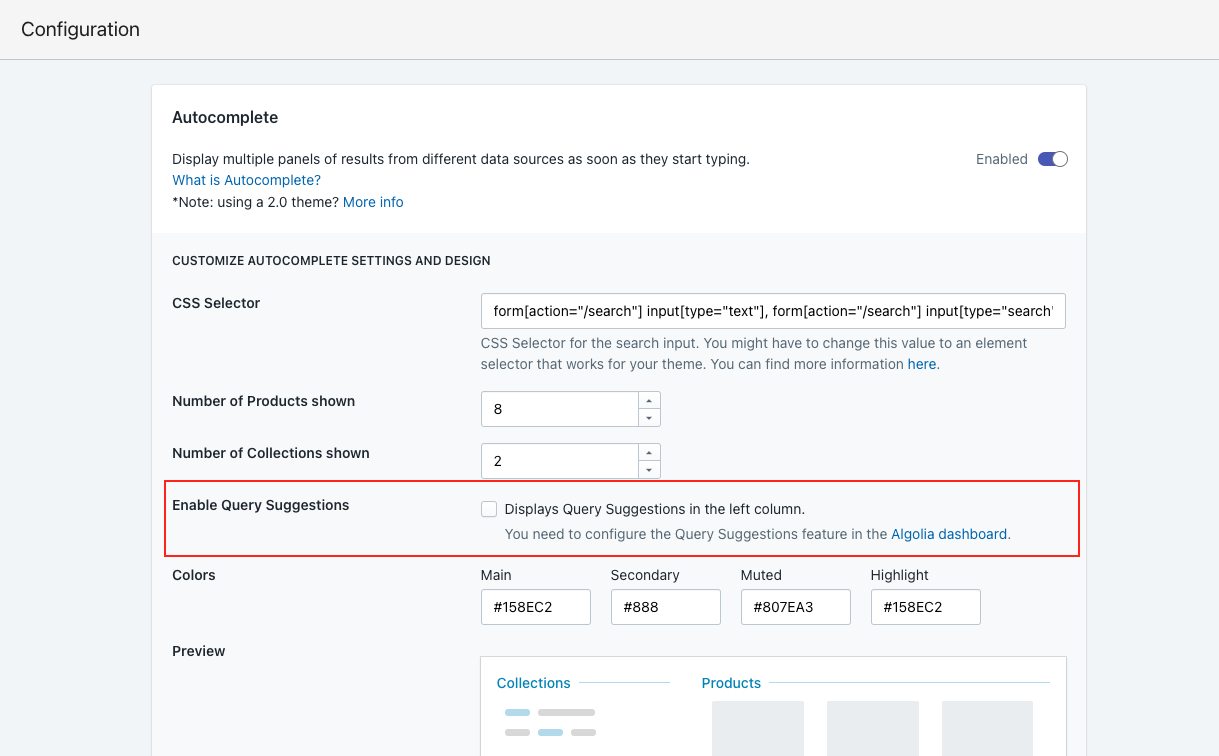Click the 'Displays Query Suggestions in the left column' text
The height and width of the screenshot is (756, 1219).
click(x=655, y=509)
